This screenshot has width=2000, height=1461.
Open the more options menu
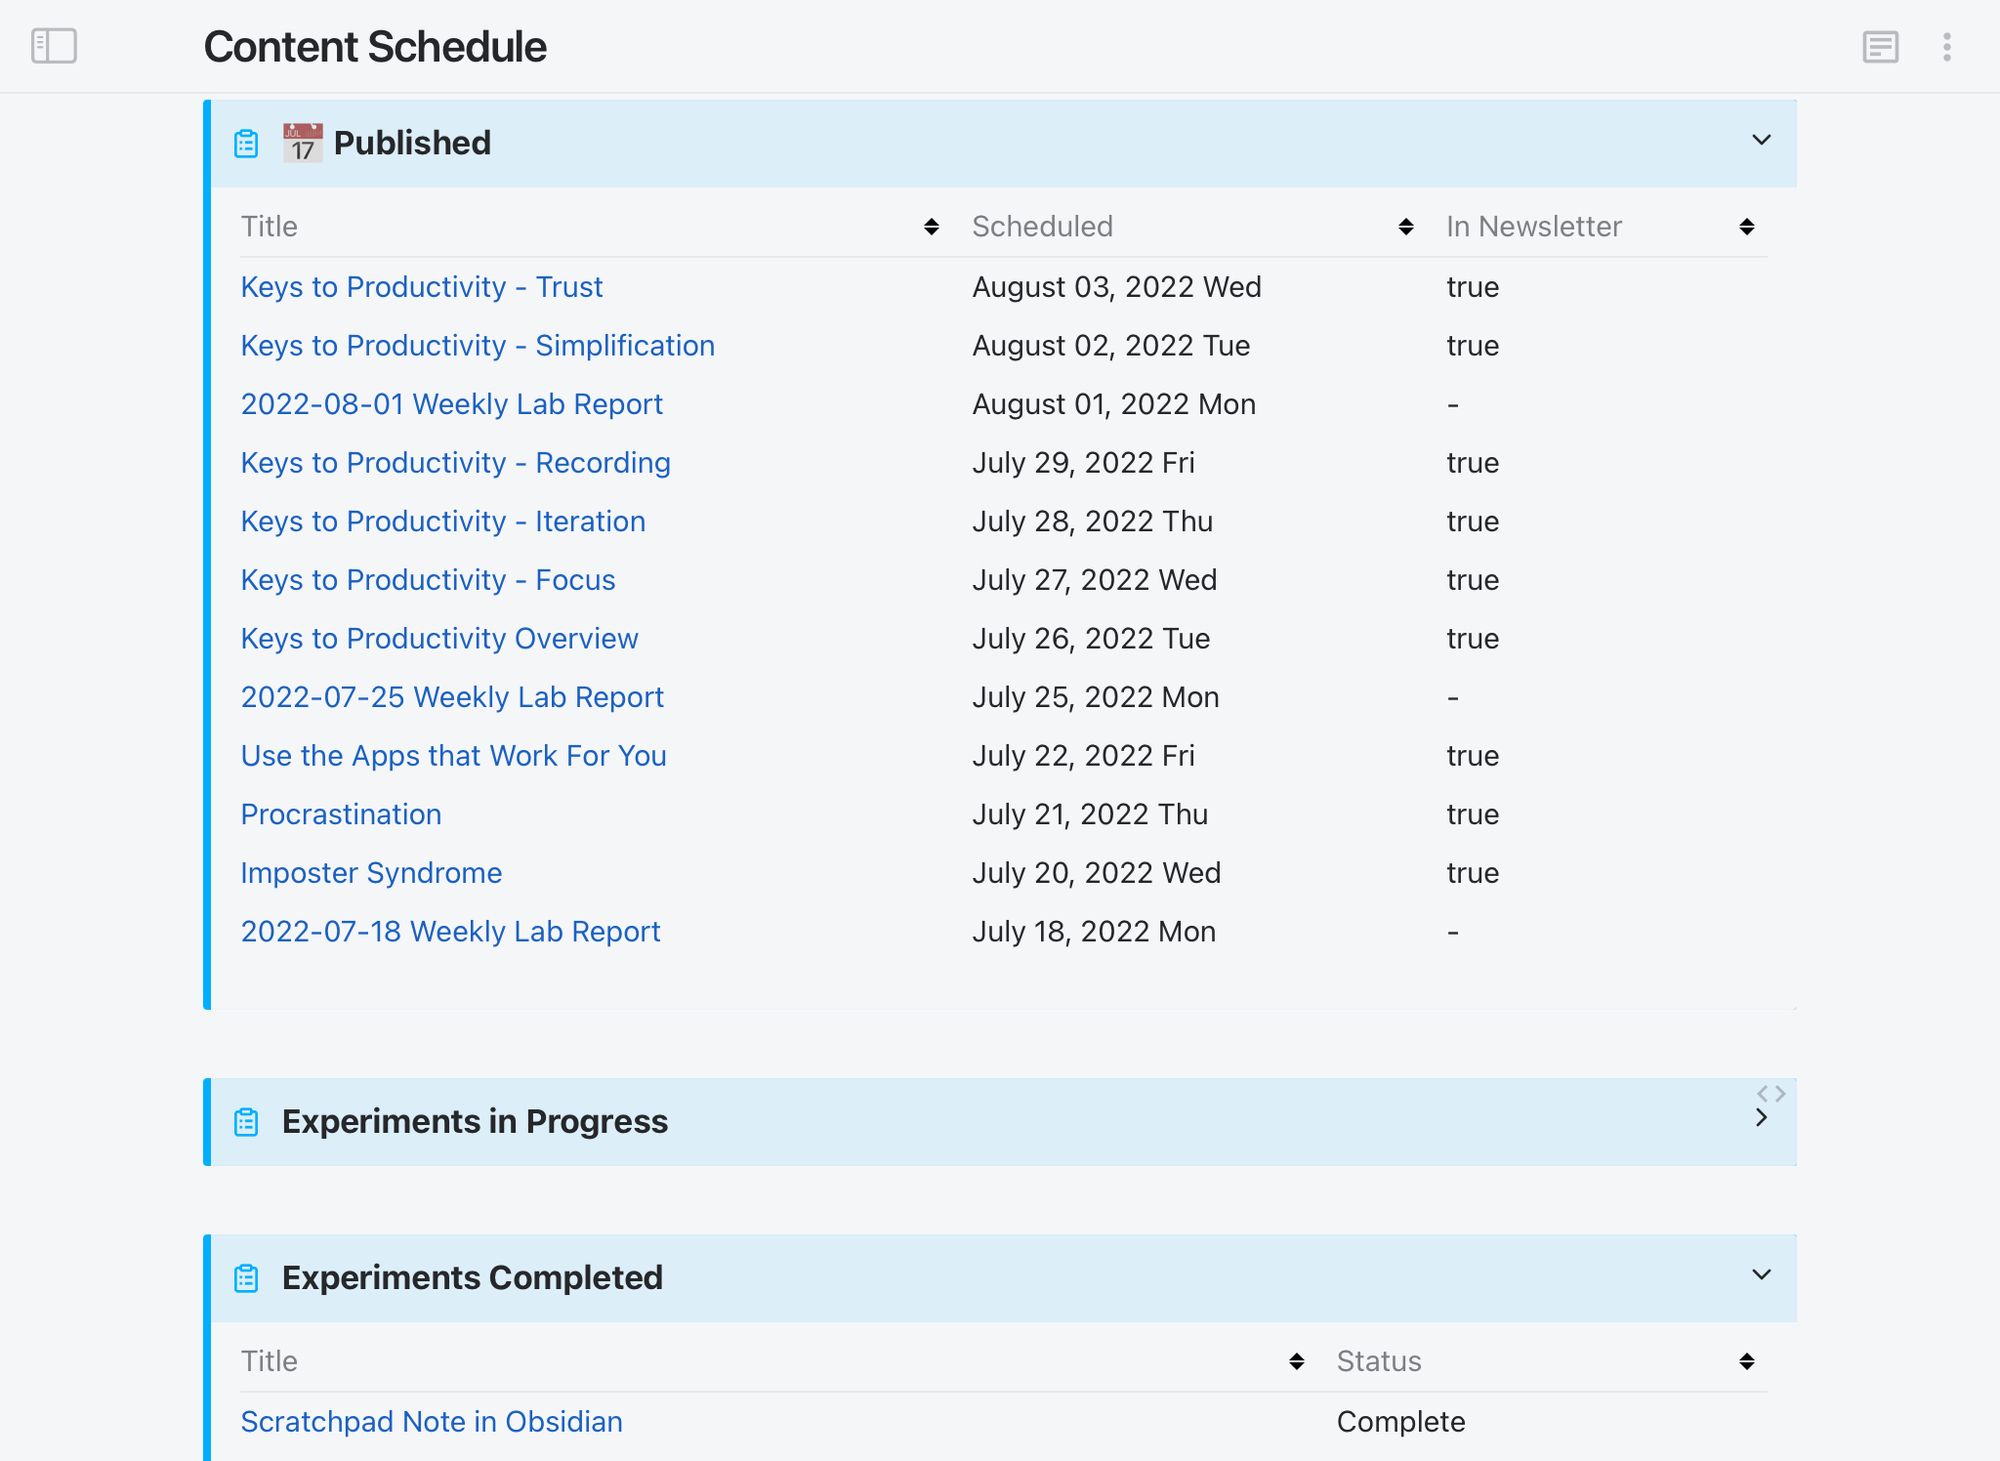pos(1947,47)
